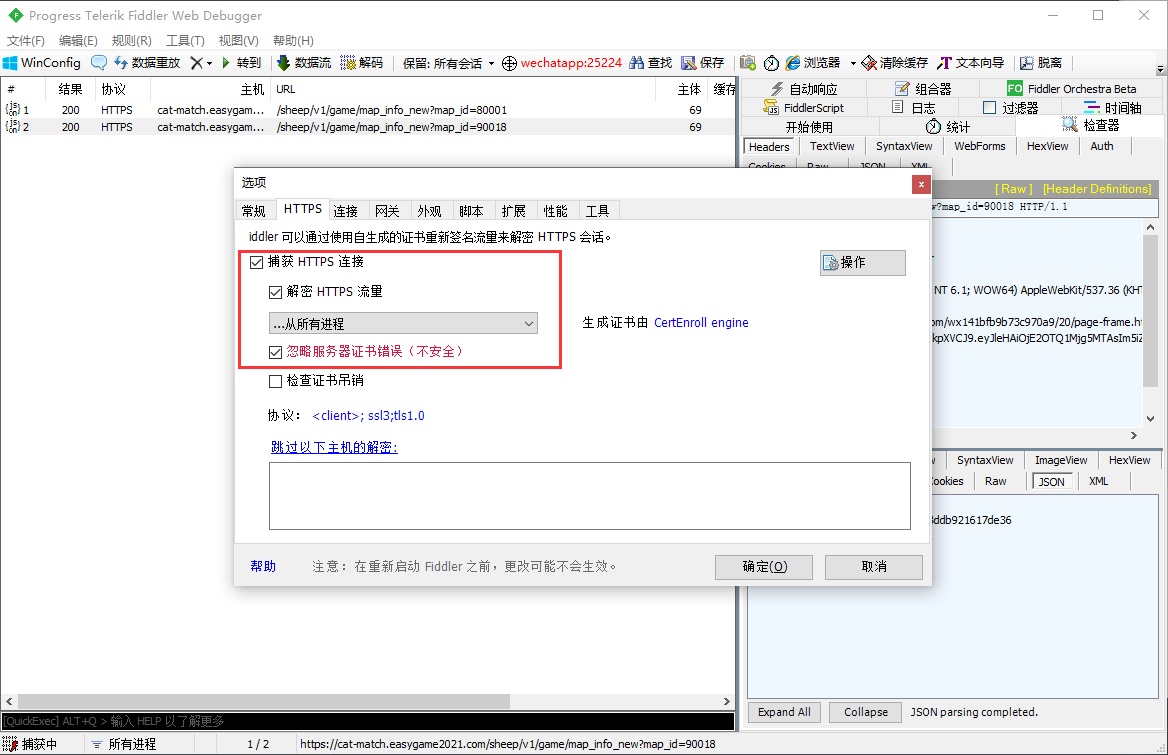Image resolution: width=1168 pixels, height=755 pixels.
Task: Open the 自动响应 lightning tab
Action: (x=804, y=89)
